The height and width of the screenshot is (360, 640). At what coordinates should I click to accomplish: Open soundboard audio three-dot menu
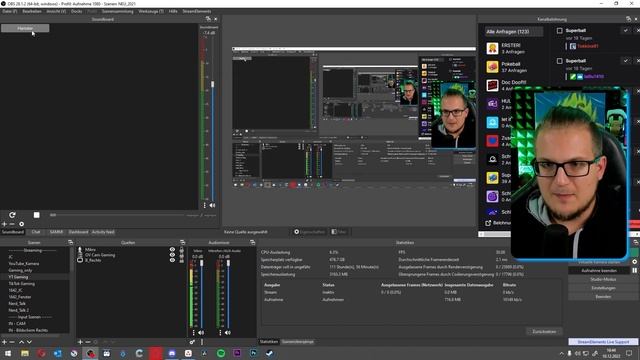pos(204,205)
